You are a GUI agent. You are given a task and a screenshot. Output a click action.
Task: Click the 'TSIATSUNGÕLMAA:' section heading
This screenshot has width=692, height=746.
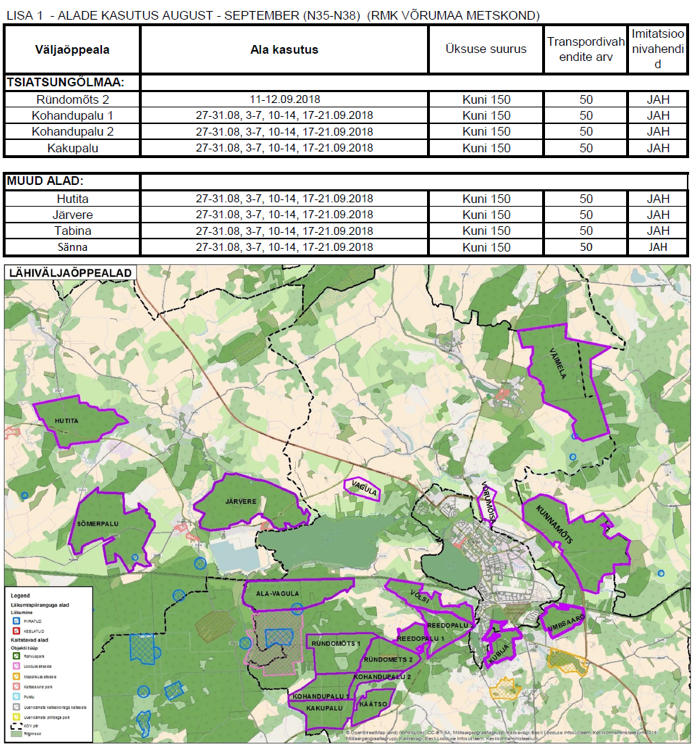[x=65, y=82]
